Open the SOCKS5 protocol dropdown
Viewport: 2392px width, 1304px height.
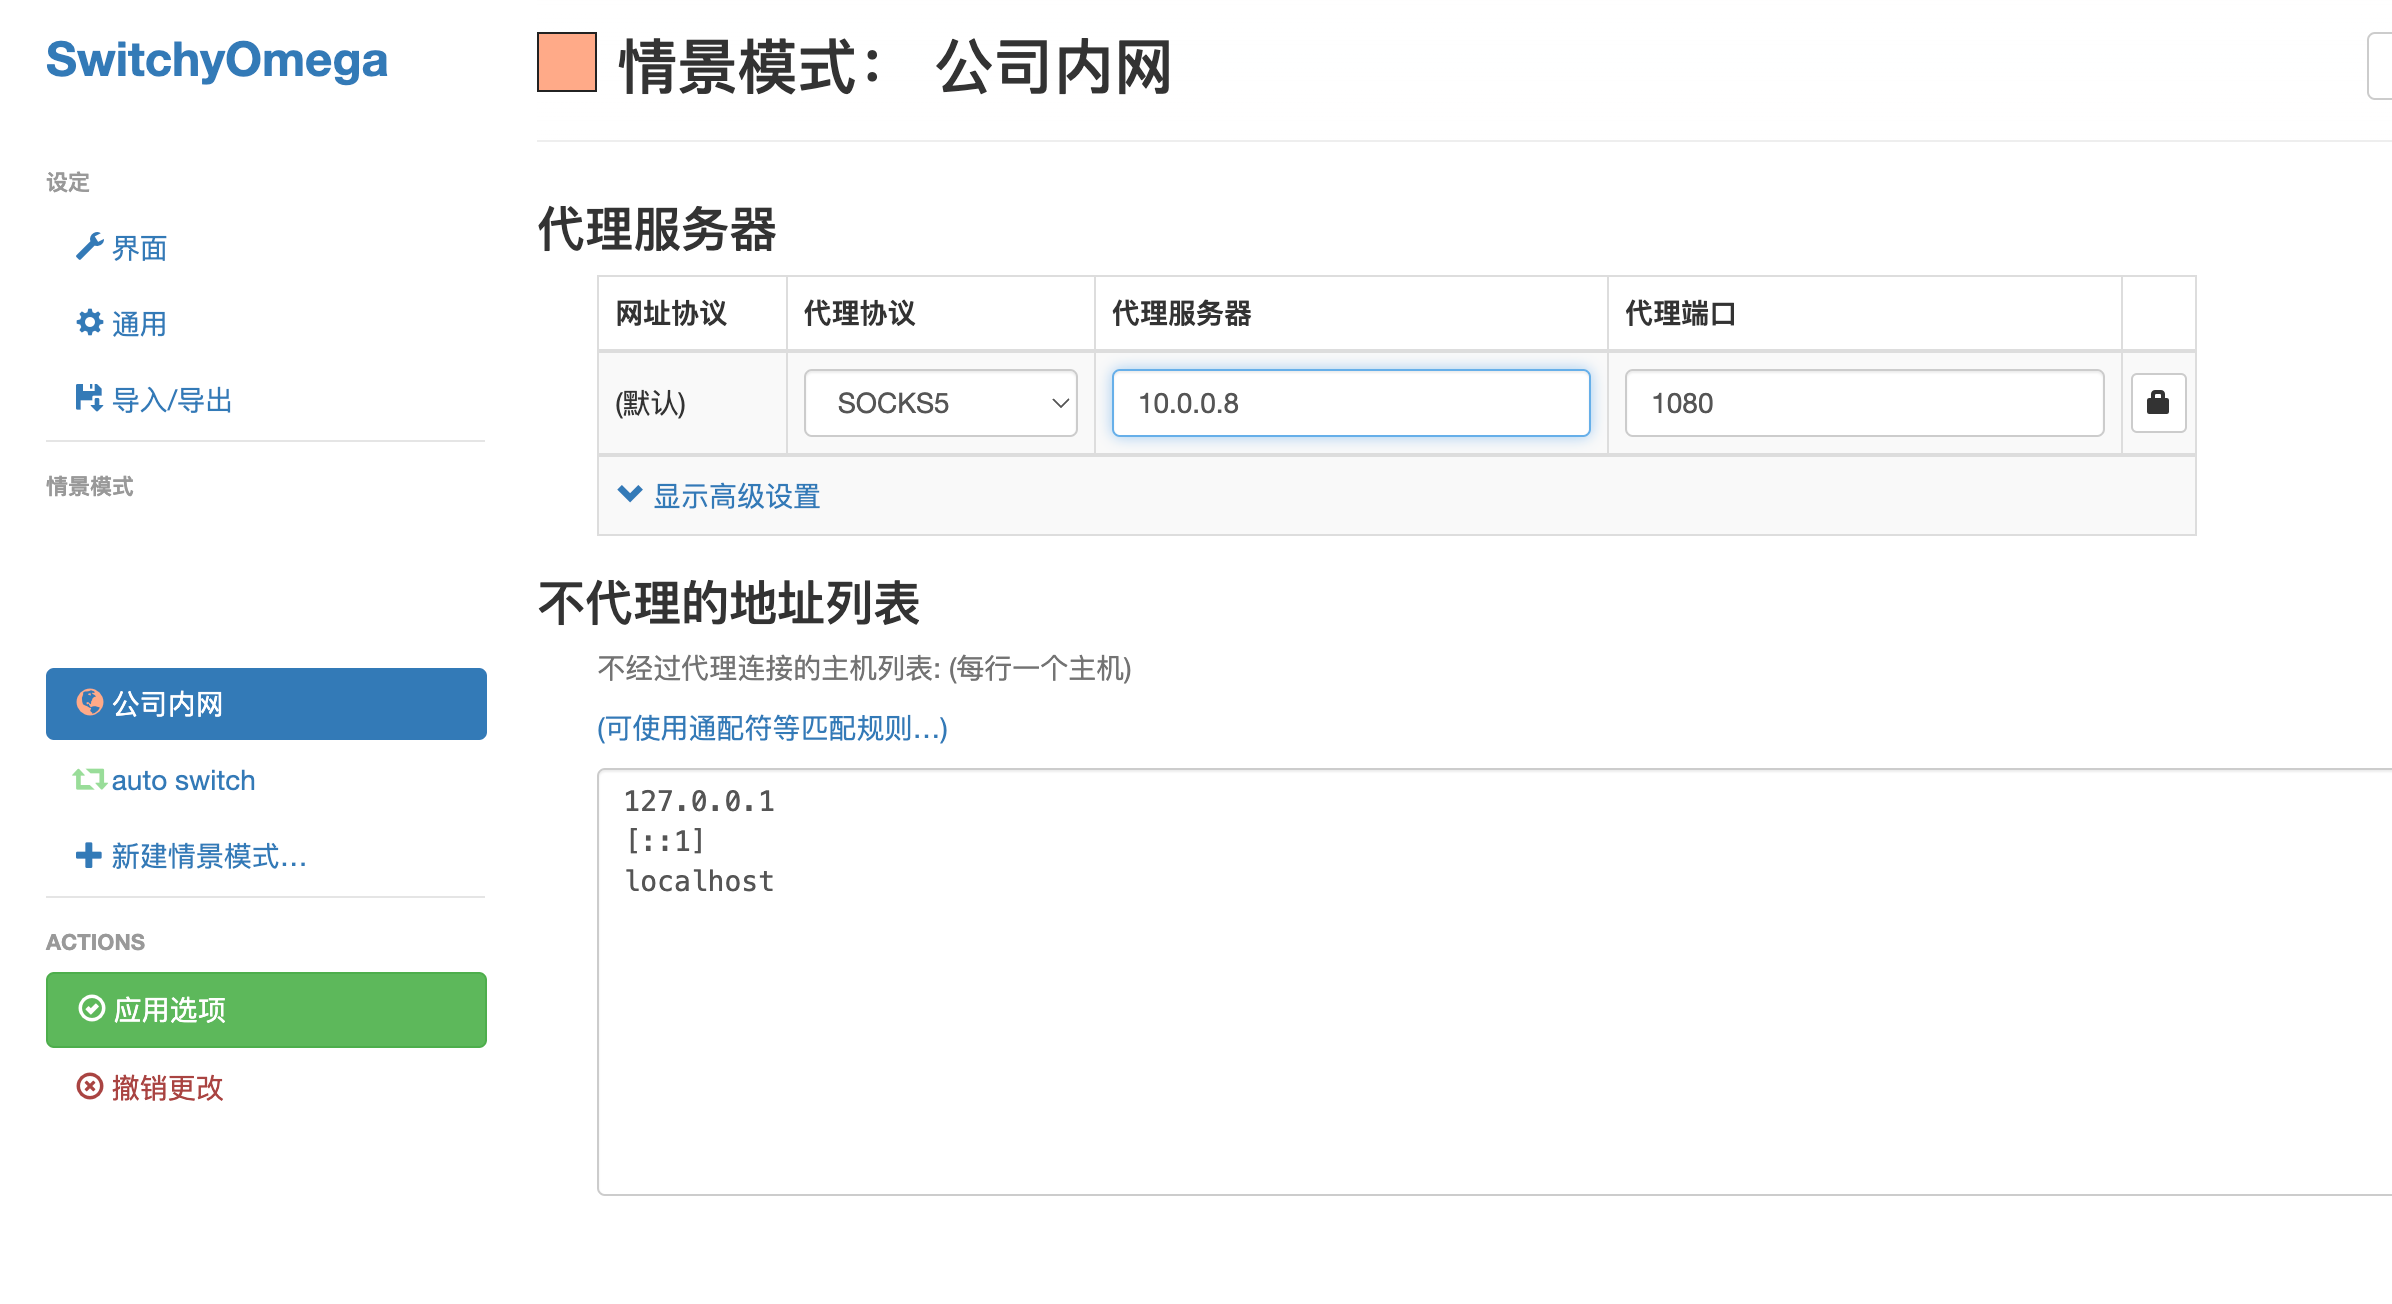click(940, 403)
